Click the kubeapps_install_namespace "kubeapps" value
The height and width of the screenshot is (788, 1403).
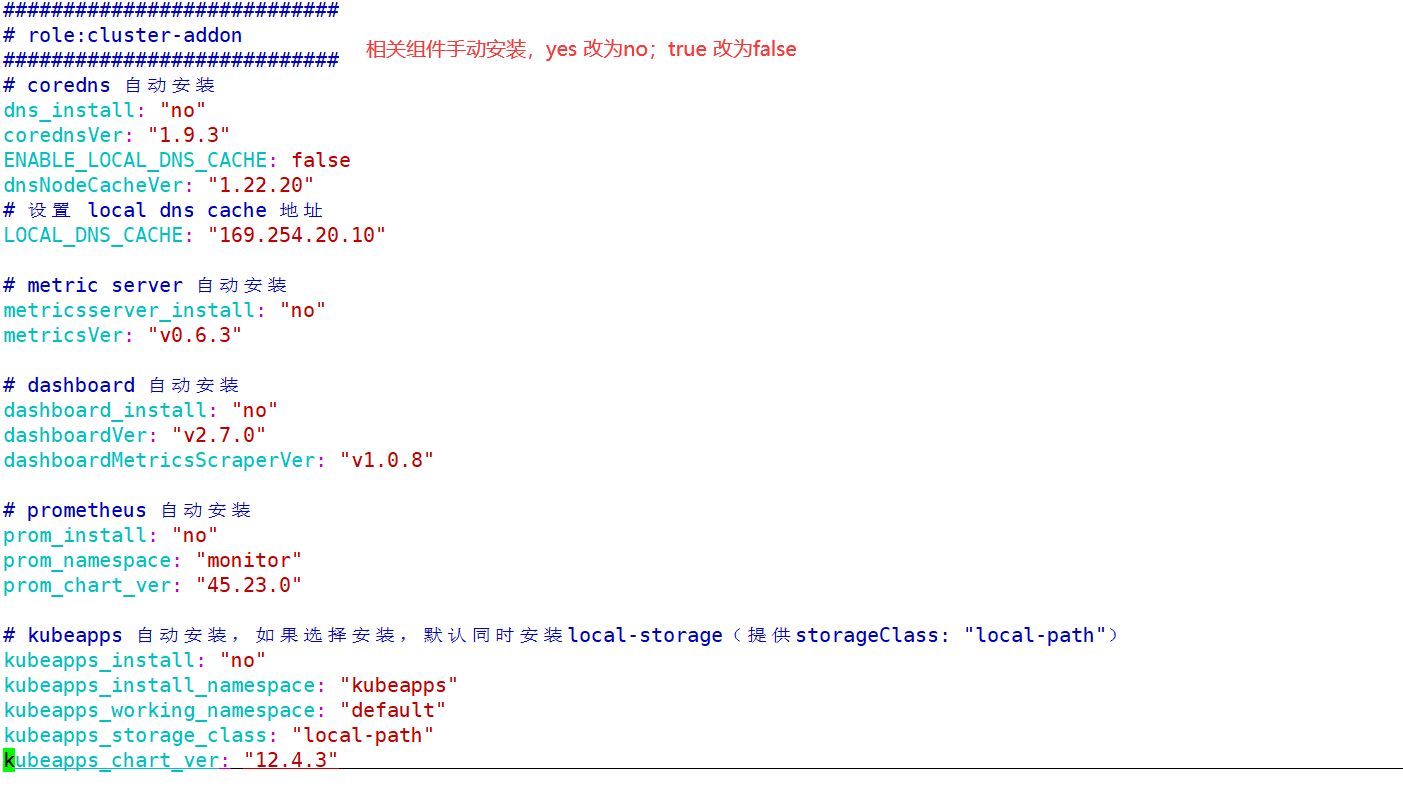click(x=399, y=685)
